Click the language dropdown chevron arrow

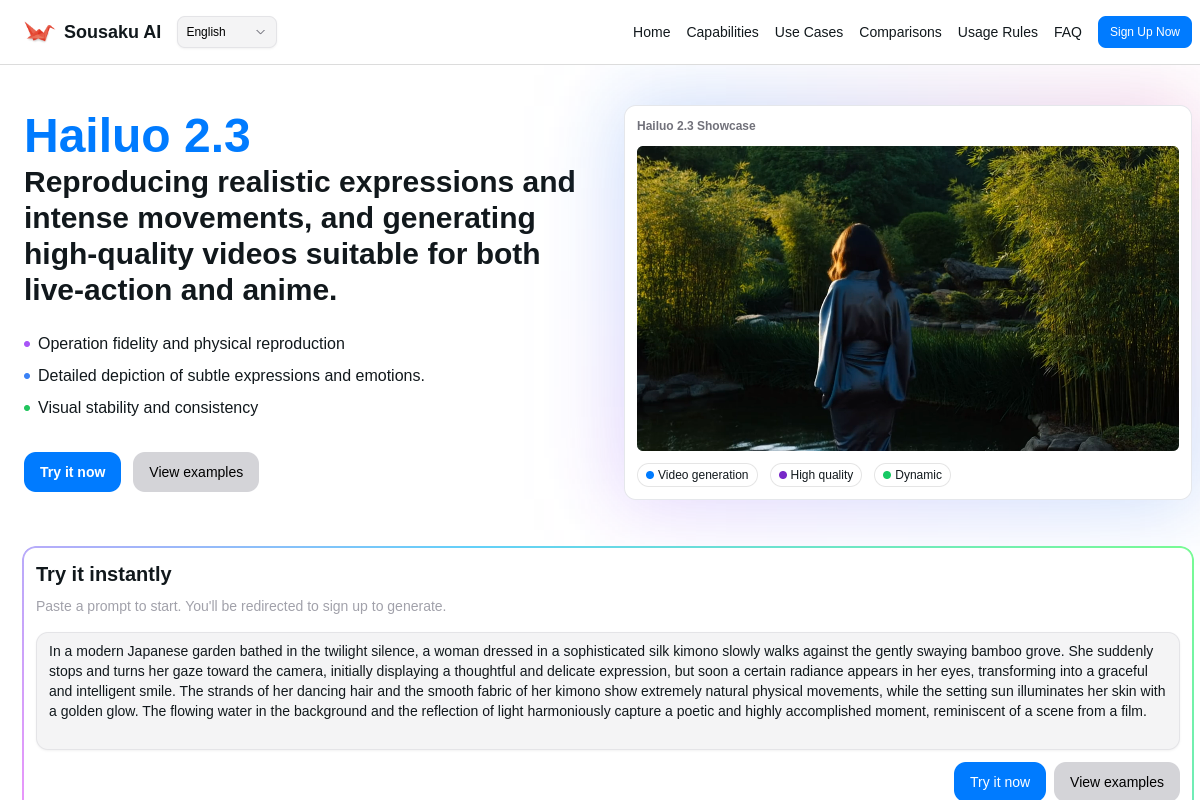[x=260, y=32]
